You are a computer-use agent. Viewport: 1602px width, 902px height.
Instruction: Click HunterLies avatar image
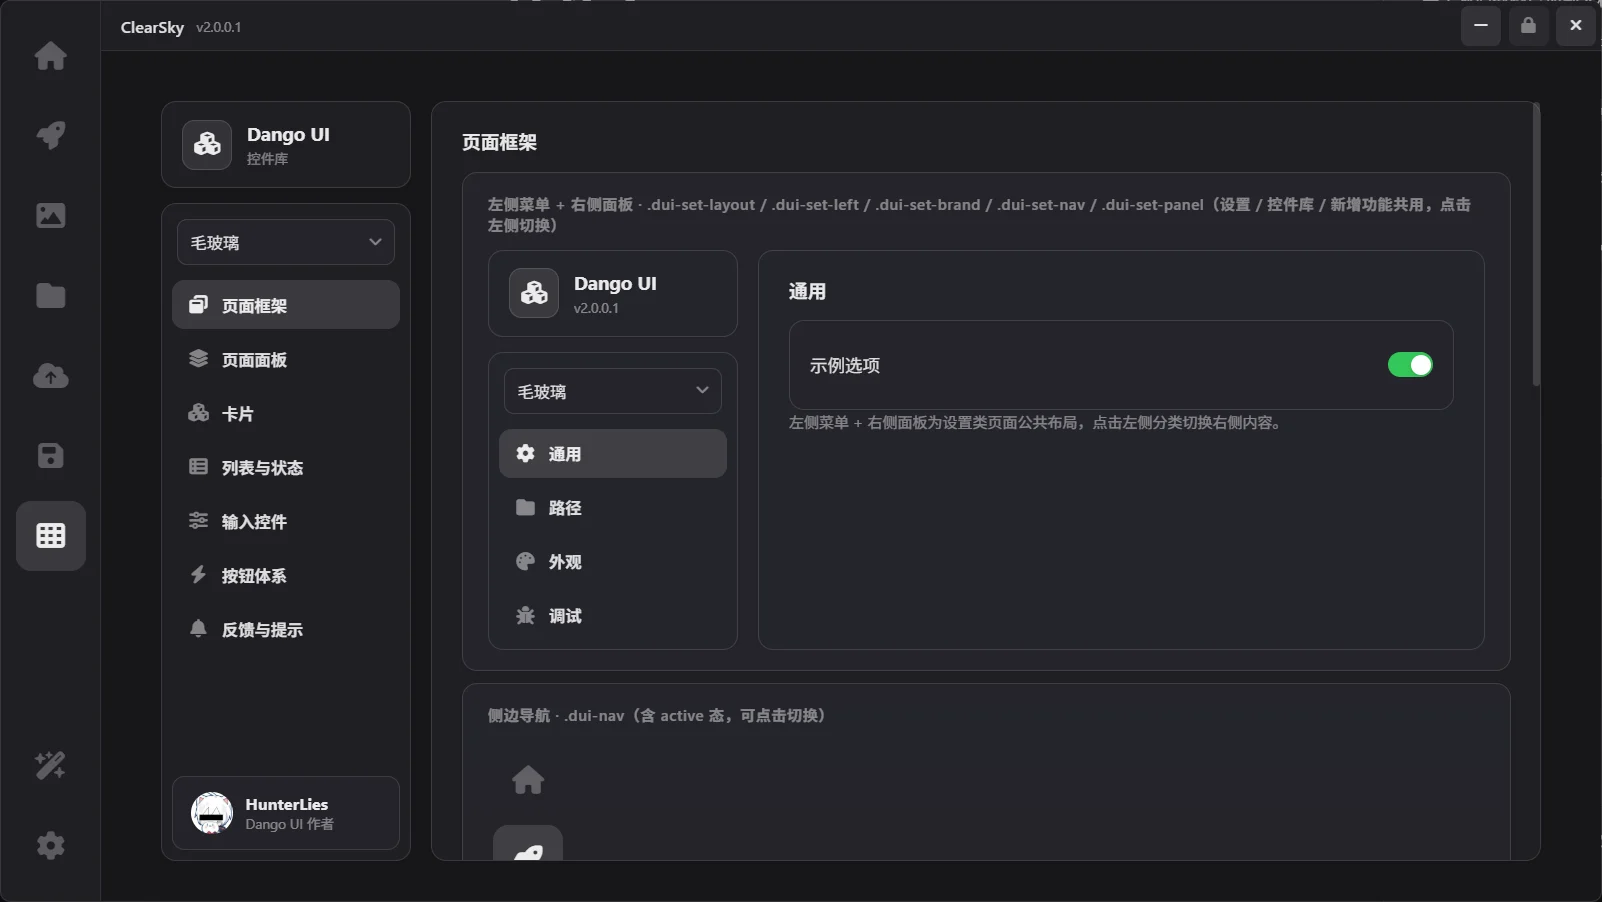click(x=212, y=813)
